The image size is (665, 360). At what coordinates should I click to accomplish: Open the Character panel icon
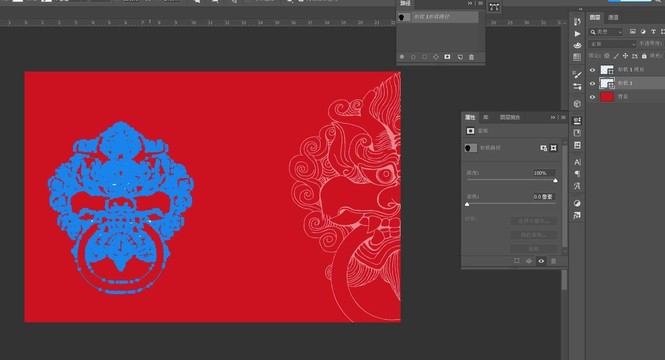pos(577,162)
